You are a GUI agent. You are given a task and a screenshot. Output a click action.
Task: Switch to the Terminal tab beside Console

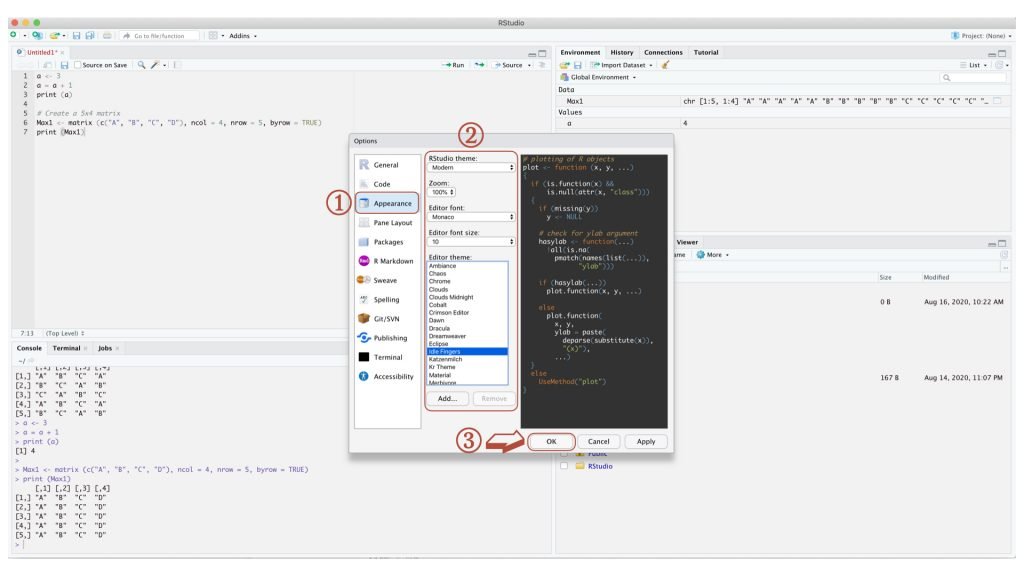pyautogui.click(x=68, y=348)
